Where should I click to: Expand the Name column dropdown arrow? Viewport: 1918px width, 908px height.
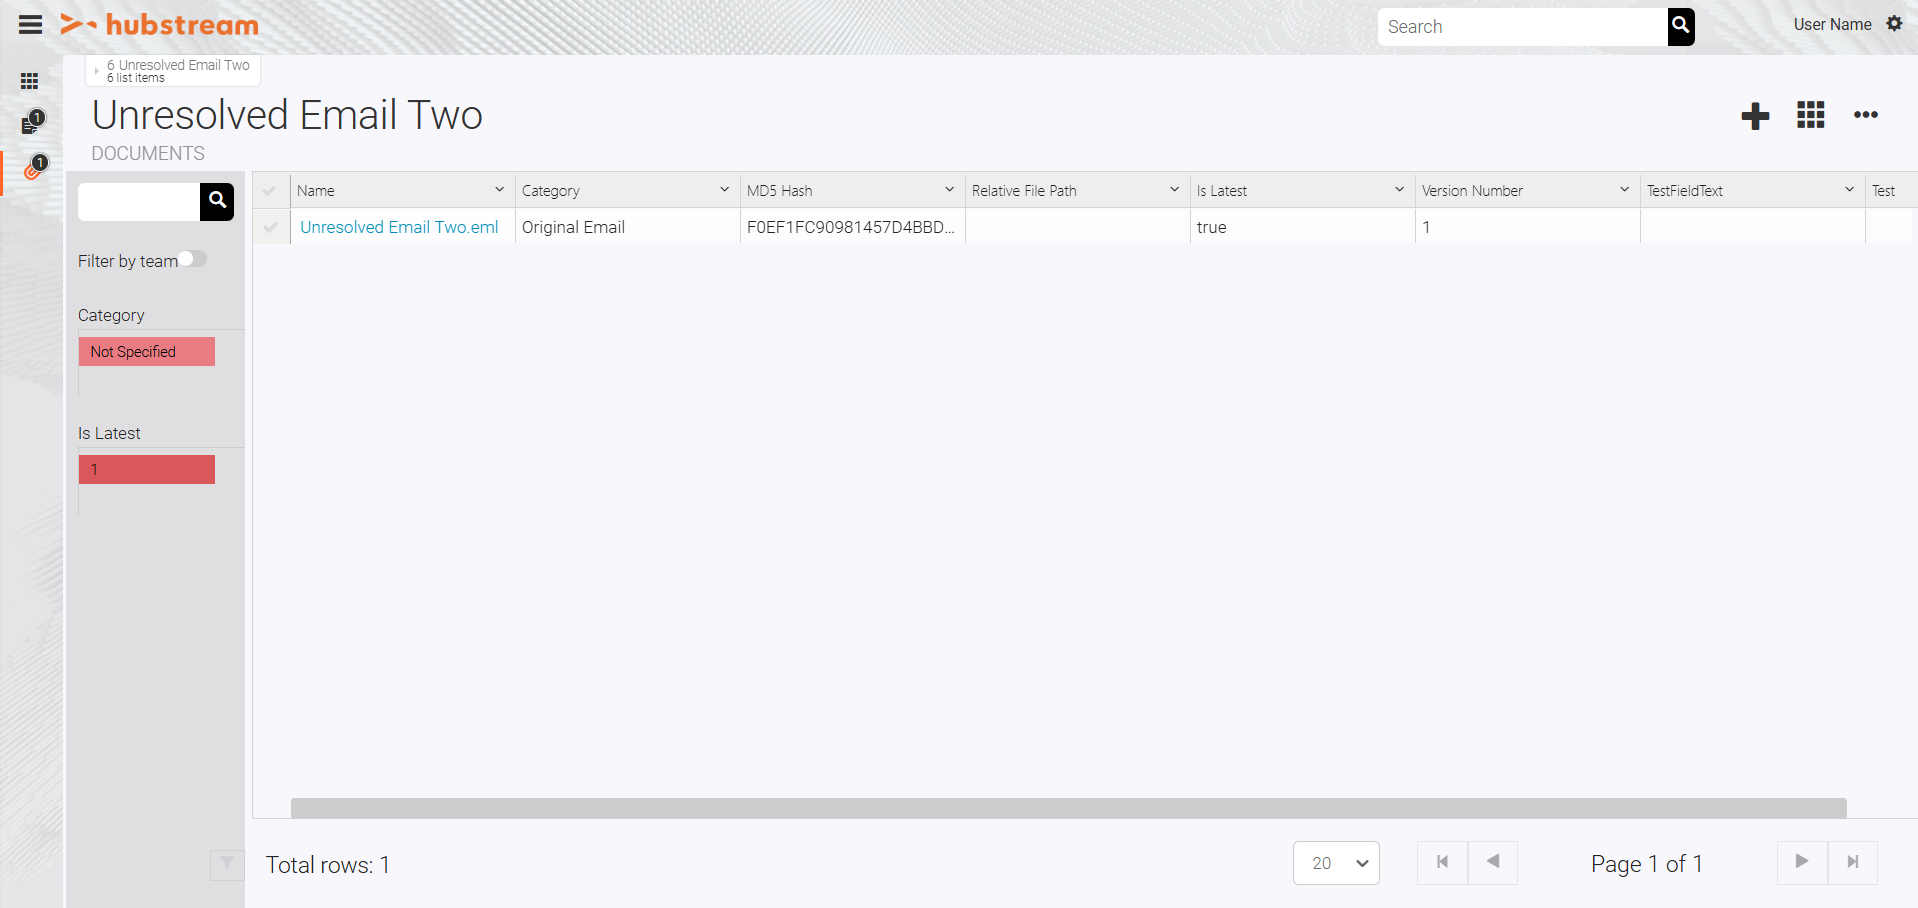click(x=499, y=190)
